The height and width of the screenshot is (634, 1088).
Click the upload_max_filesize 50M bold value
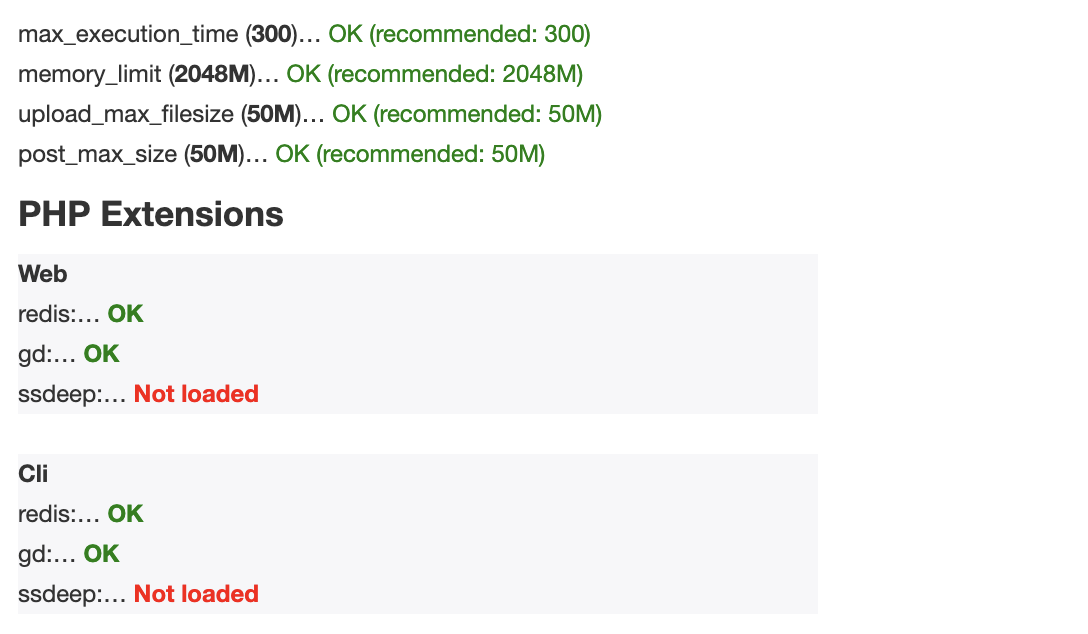click(x=272, y=114)
